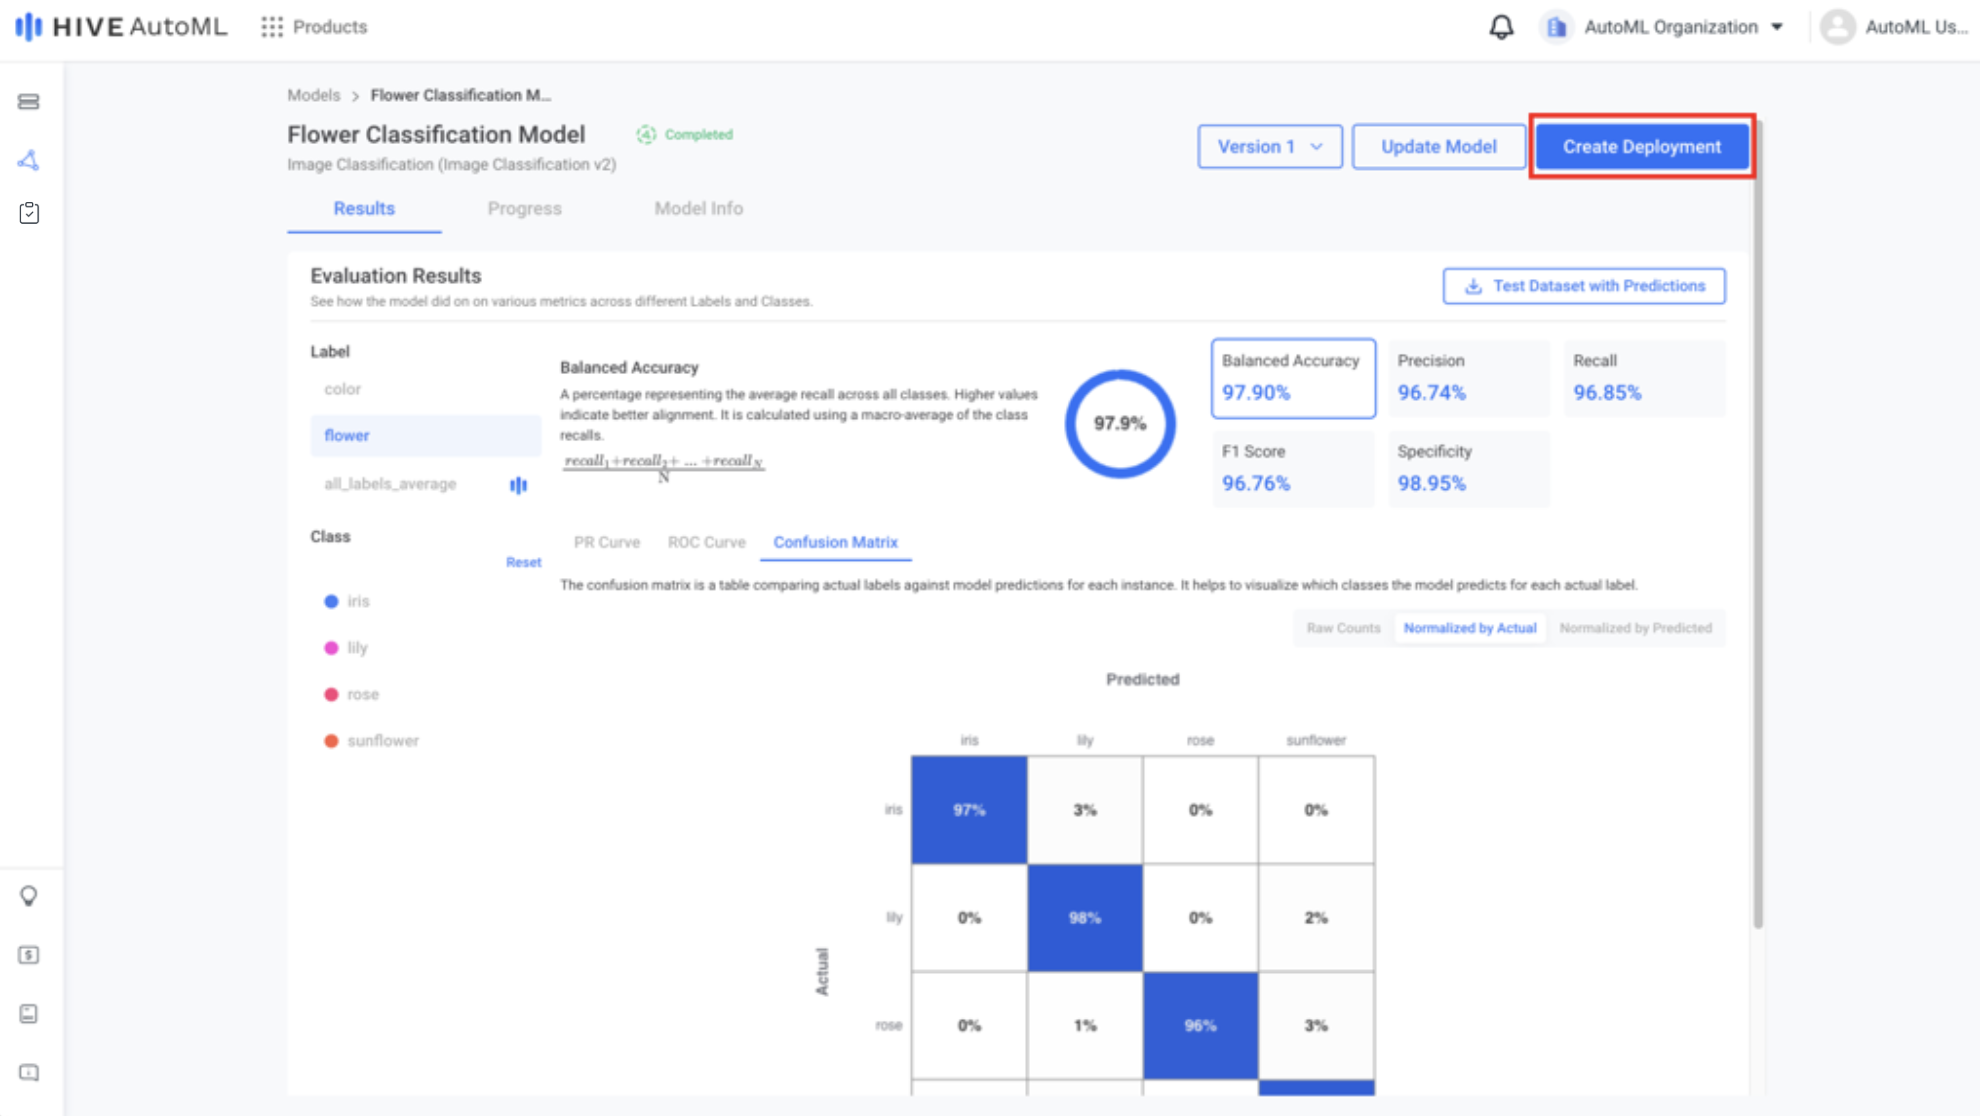Image resolution: width=1980 pixels, height=1116 pixels.
Task: Expand the AutoML Organization dropdown
Action: tap(1777, 27)
